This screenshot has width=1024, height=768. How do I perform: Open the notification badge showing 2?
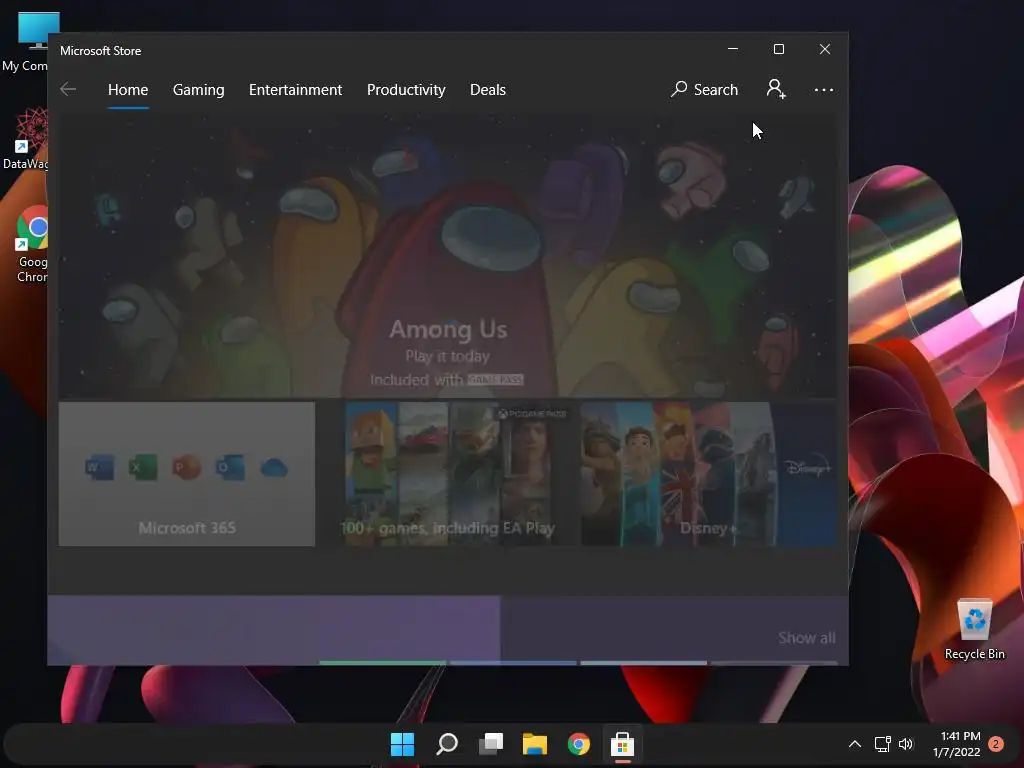click(x=996, y=744)
